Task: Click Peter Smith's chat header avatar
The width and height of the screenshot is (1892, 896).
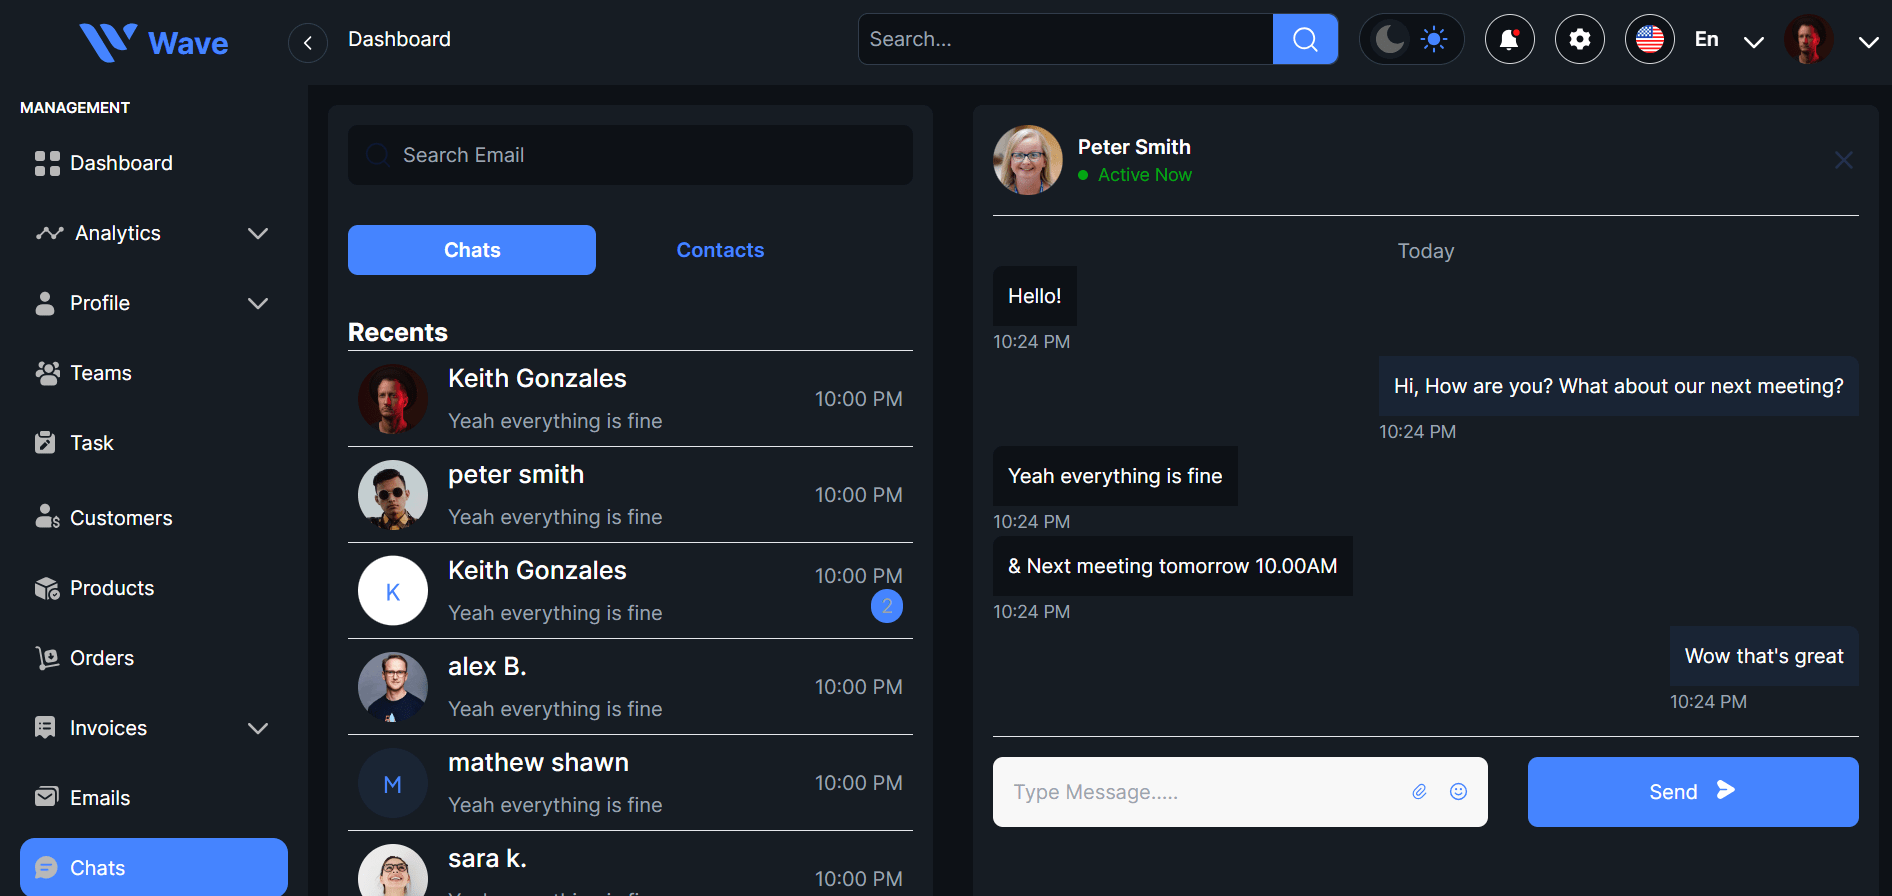Action: point(1028,160)
